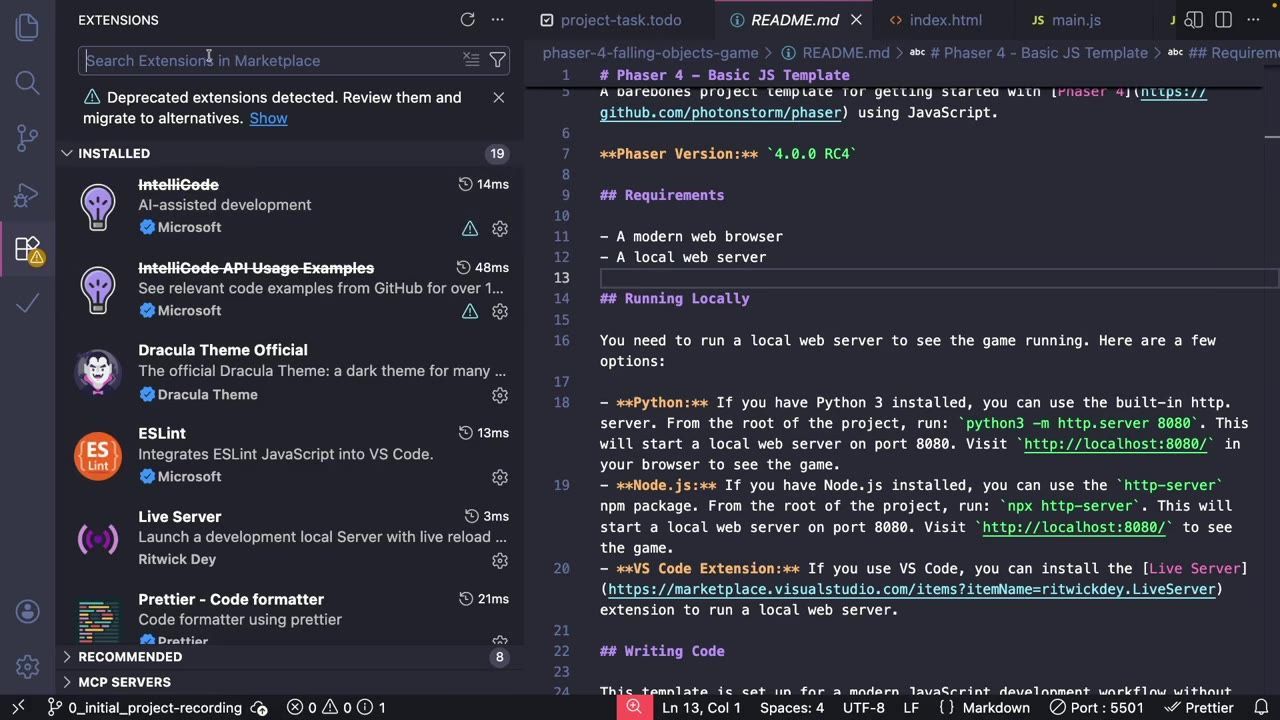Clear extensions search results
1280x720 pixels.
[471, 60]
